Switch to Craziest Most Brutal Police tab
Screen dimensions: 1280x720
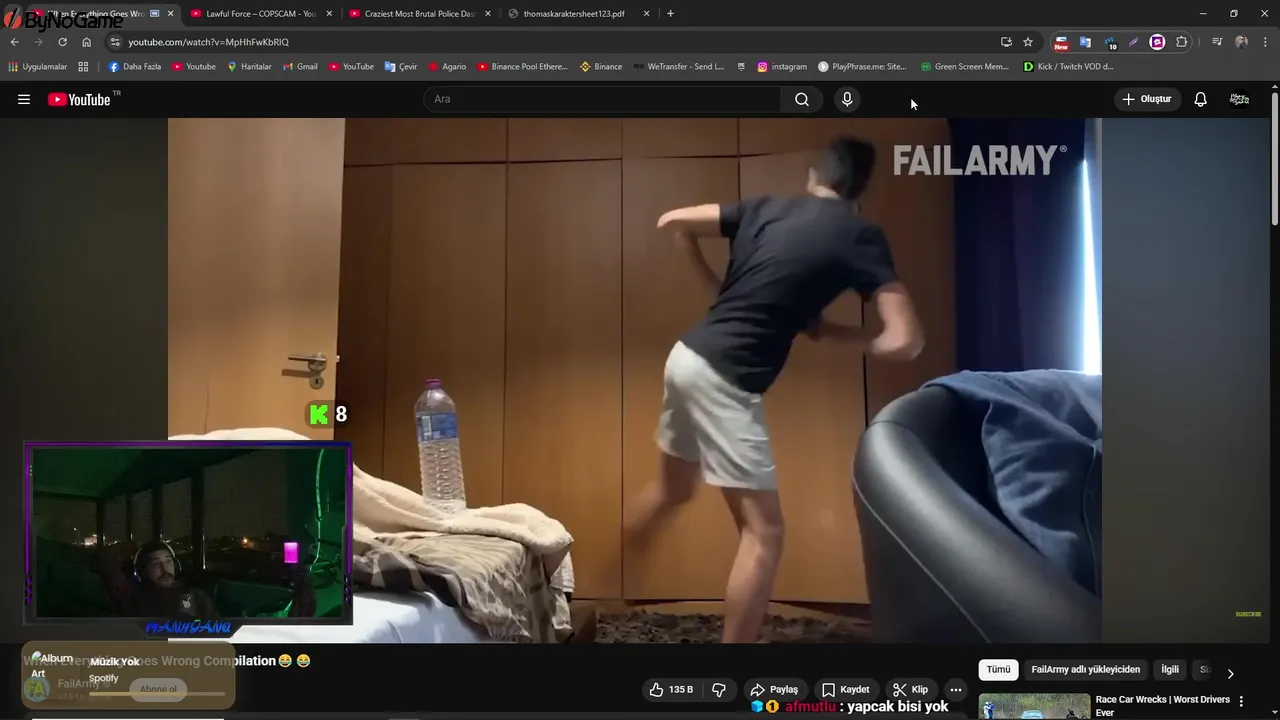click(419, 14)
